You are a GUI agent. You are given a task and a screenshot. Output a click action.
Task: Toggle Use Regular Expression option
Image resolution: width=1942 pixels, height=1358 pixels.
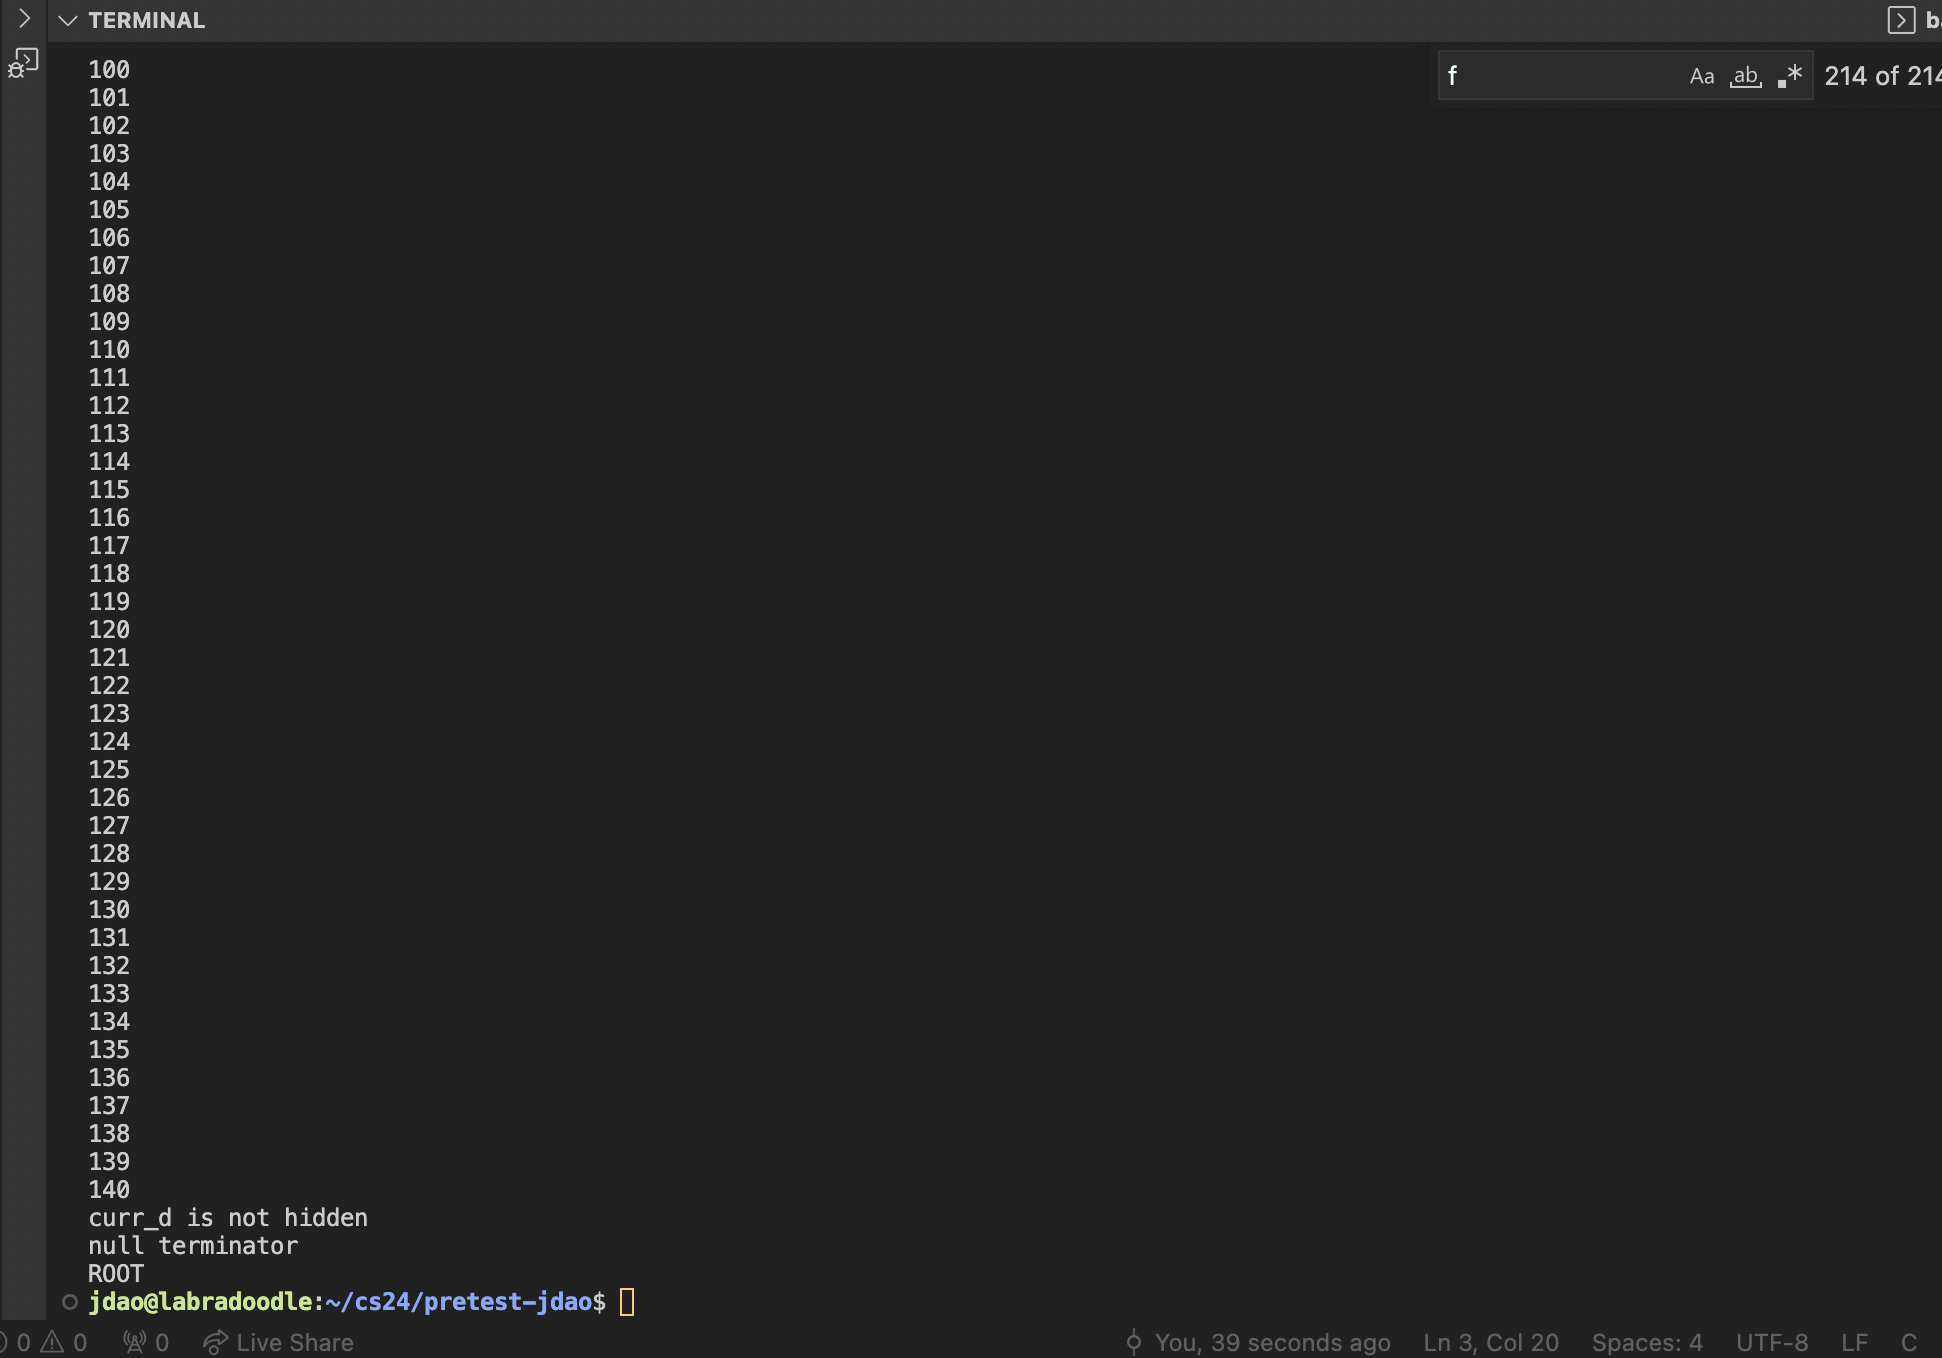[x=1790, y=76]
